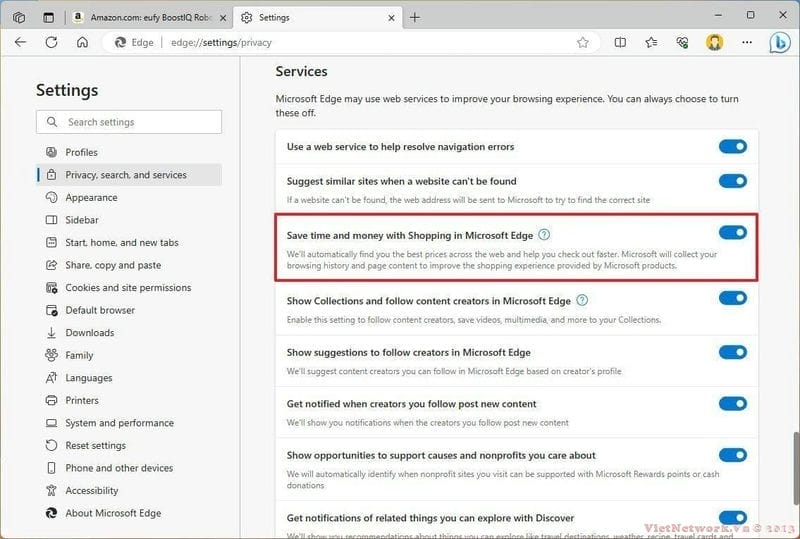Screen dimensions: 800x539
Task: Open the profile avatar icon
Action: click(x=715, y=43)
